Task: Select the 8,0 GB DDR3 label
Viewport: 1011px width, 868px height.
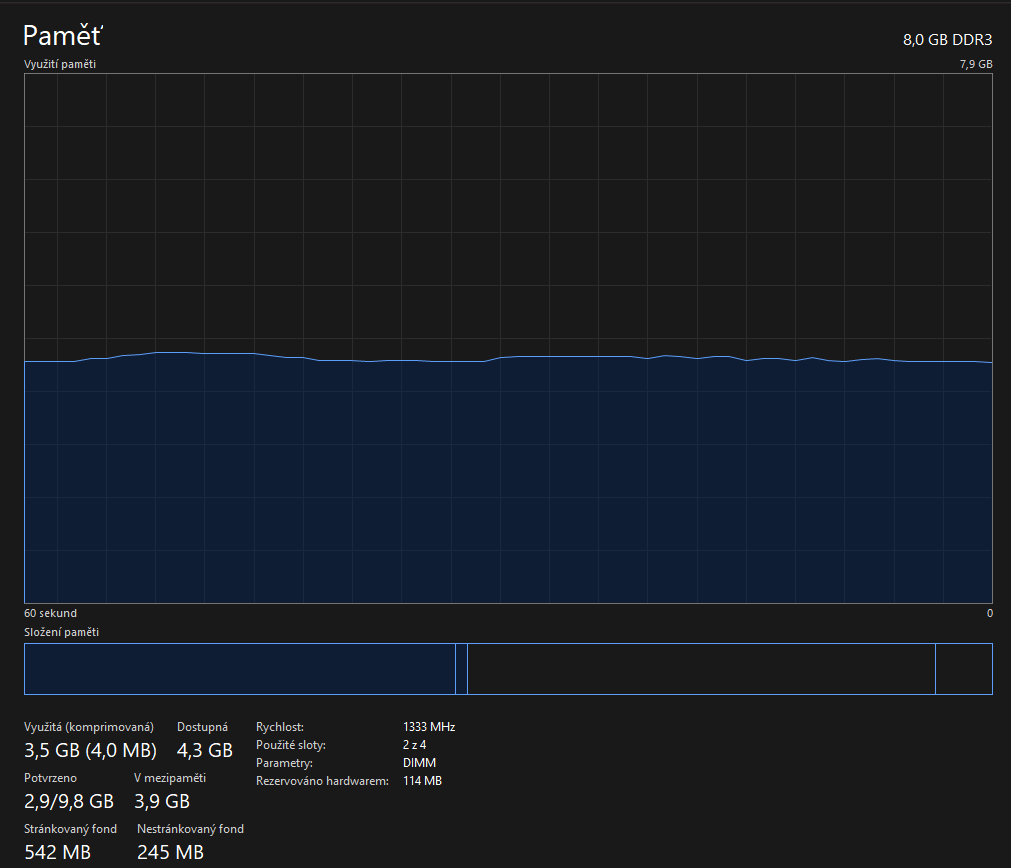Action: click(947, 40)
